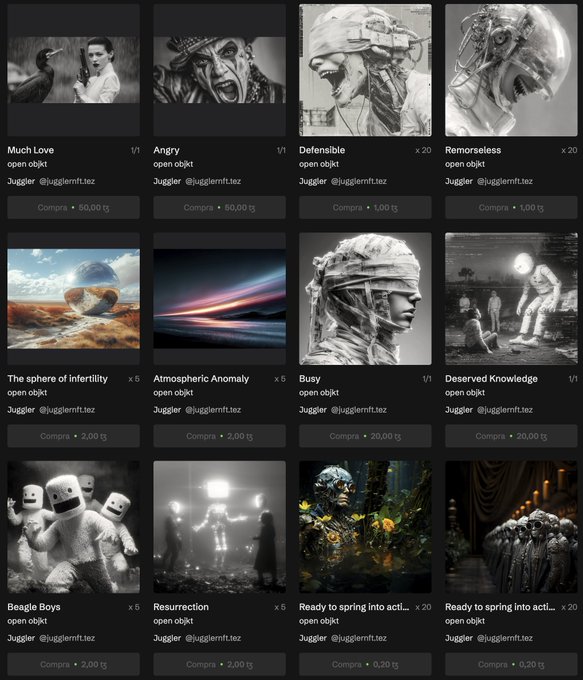
Task: Buy Remorseless for 1,00 tez
Action: pos(511,207)
